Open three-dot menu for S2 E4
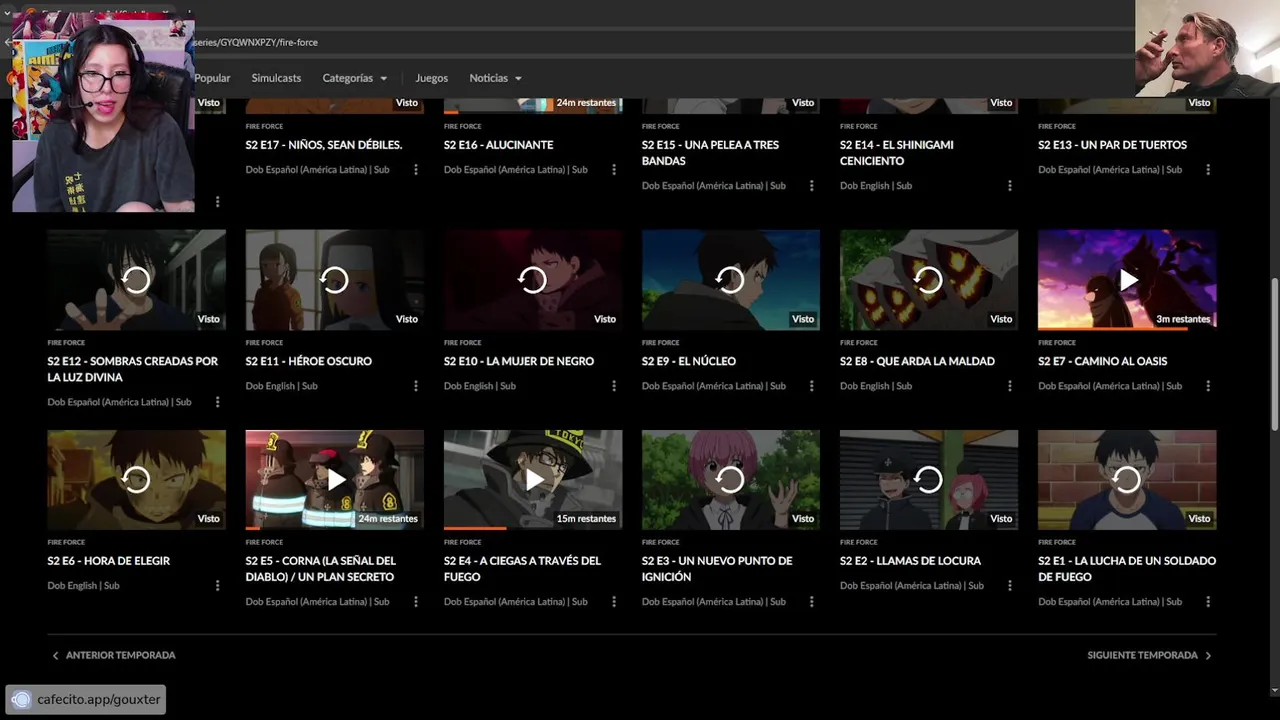This screenshot has height=720, width=1280. pos(614,602)
